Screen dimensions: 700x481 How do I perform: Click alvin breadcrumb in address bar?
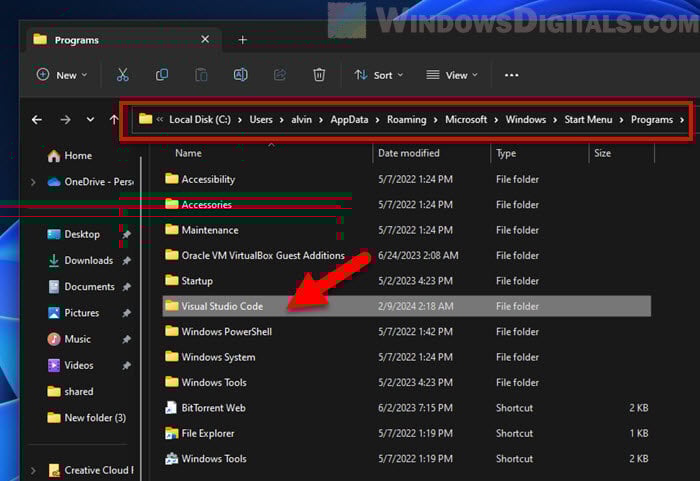click(x=301, y=120)
